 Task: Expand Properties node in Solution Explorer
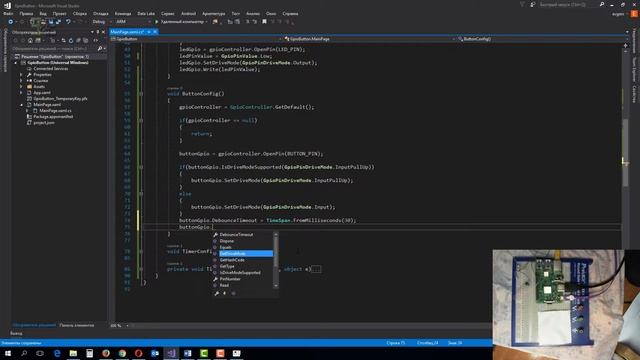[x=21, y=75]
